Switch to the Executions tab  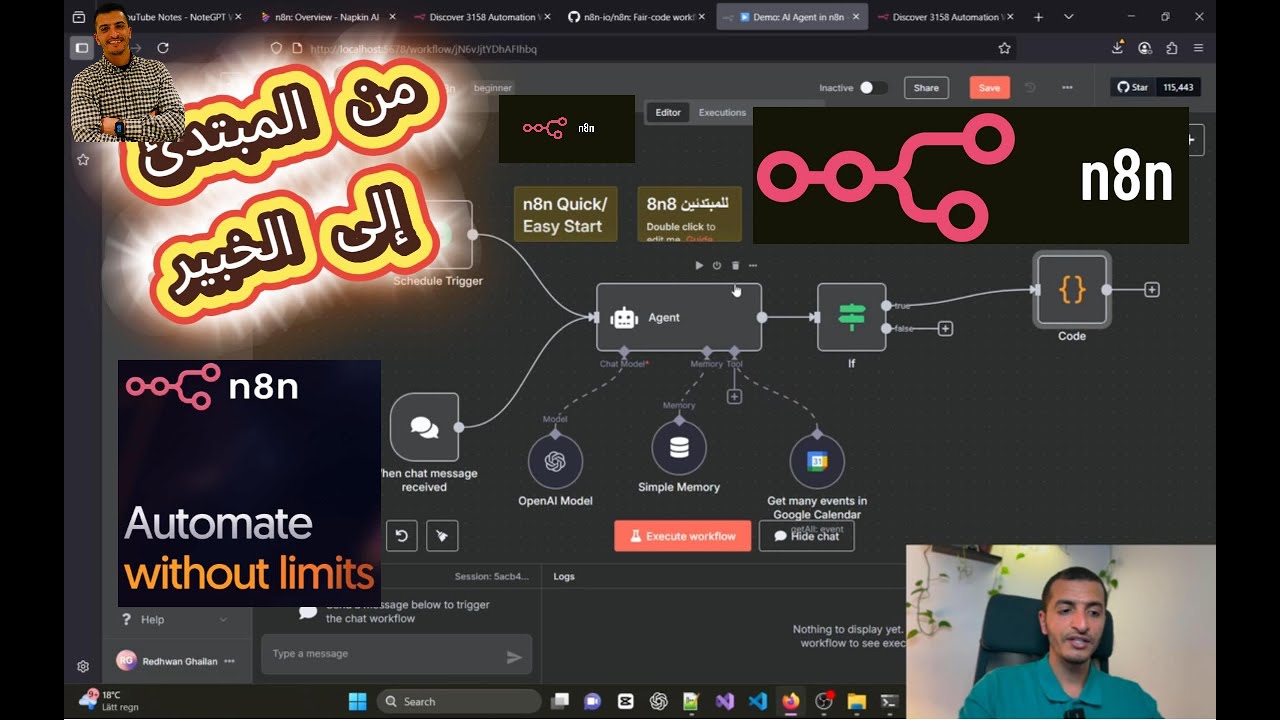722,112
